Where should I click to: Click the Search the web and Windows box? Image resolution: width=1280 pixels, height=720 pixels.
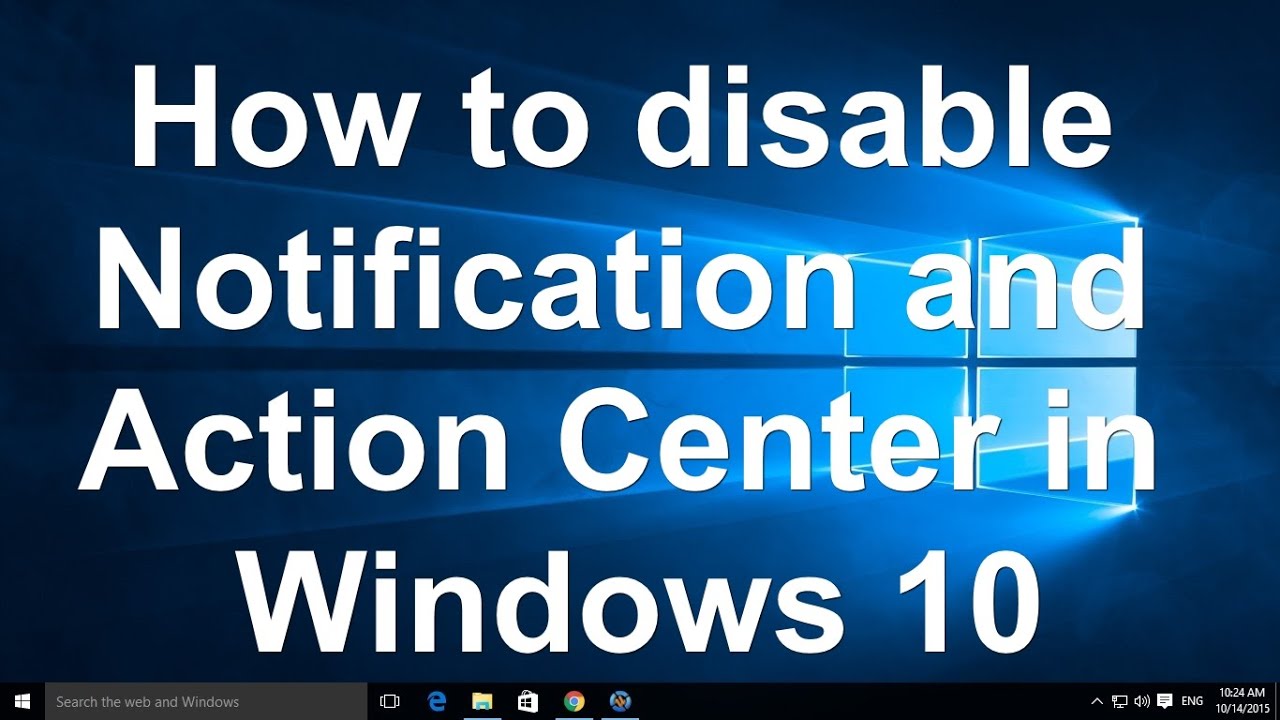click(x=206, y=701)
